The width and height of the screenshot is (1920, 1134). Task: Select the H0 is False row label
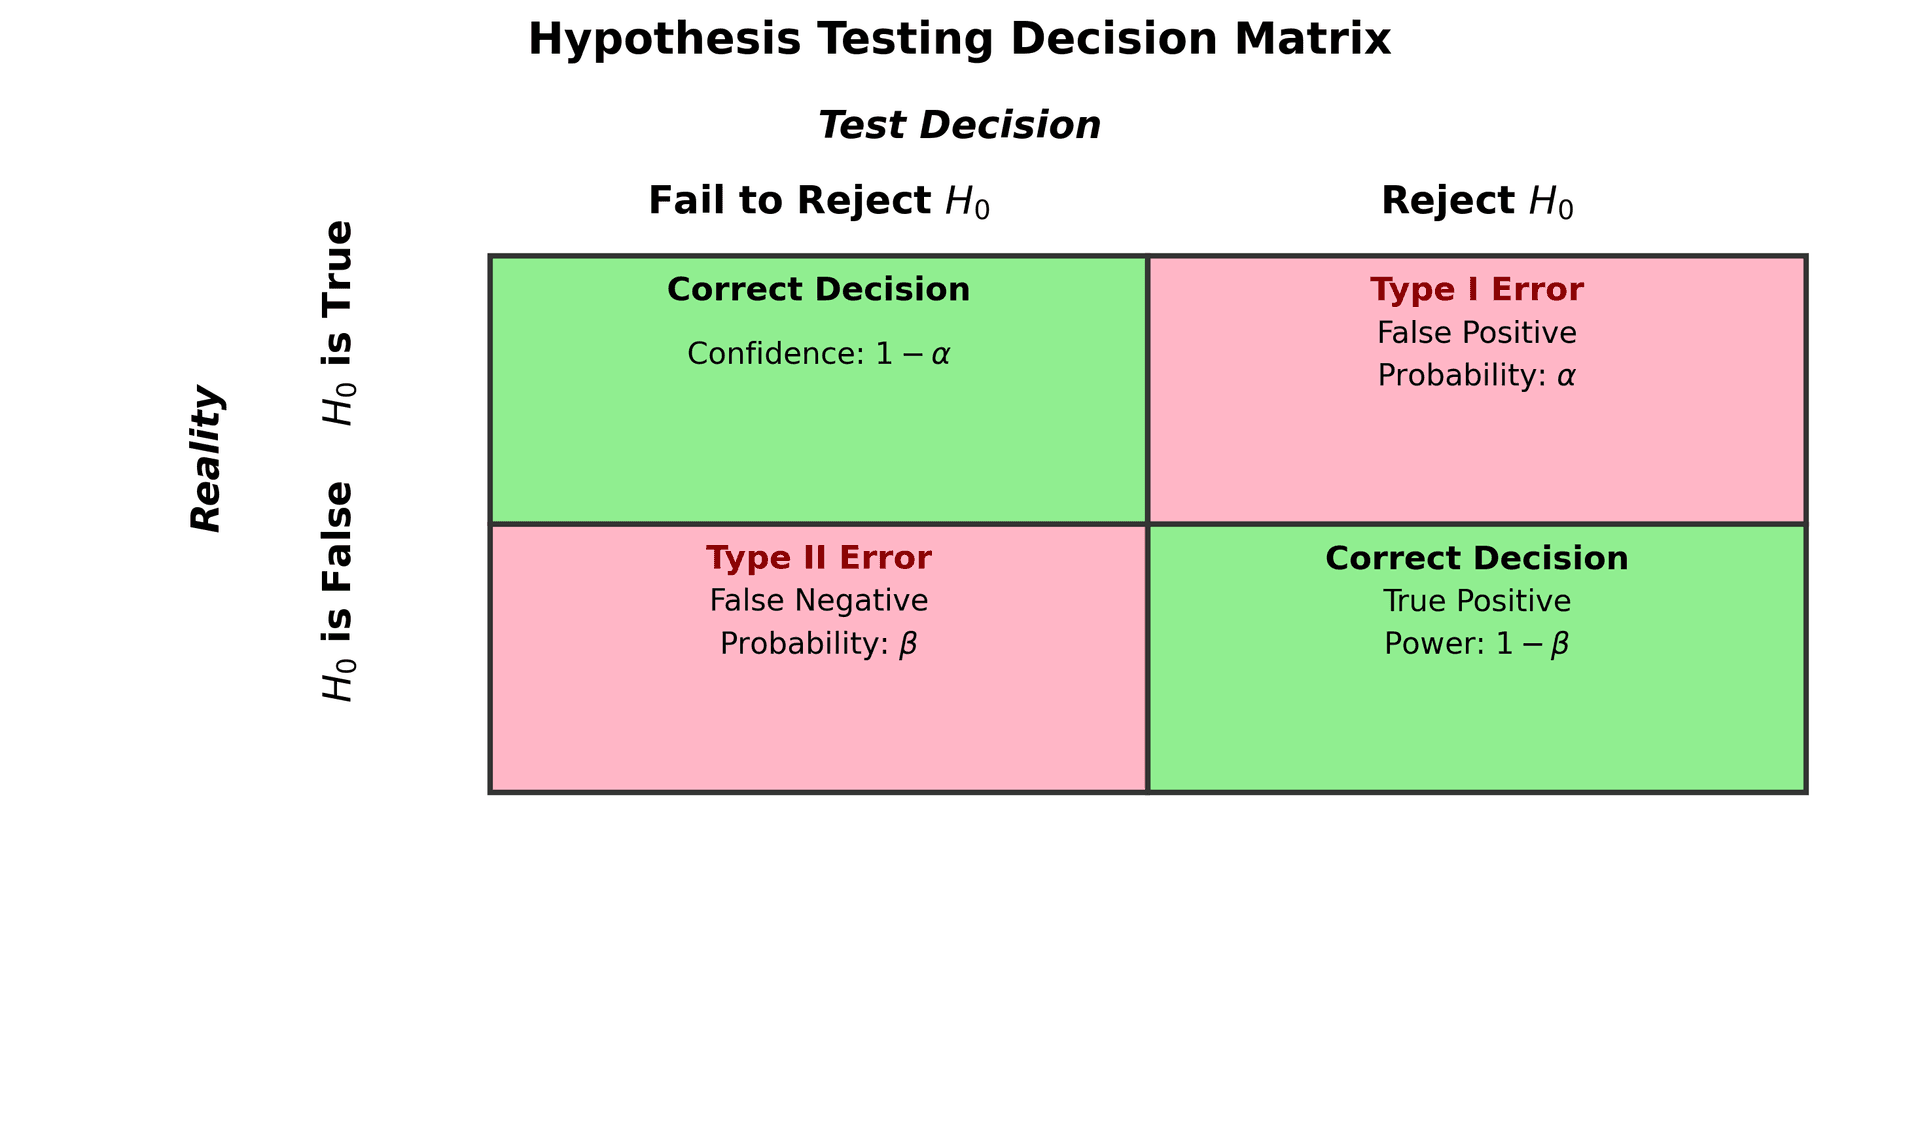[x=338, y=591]
